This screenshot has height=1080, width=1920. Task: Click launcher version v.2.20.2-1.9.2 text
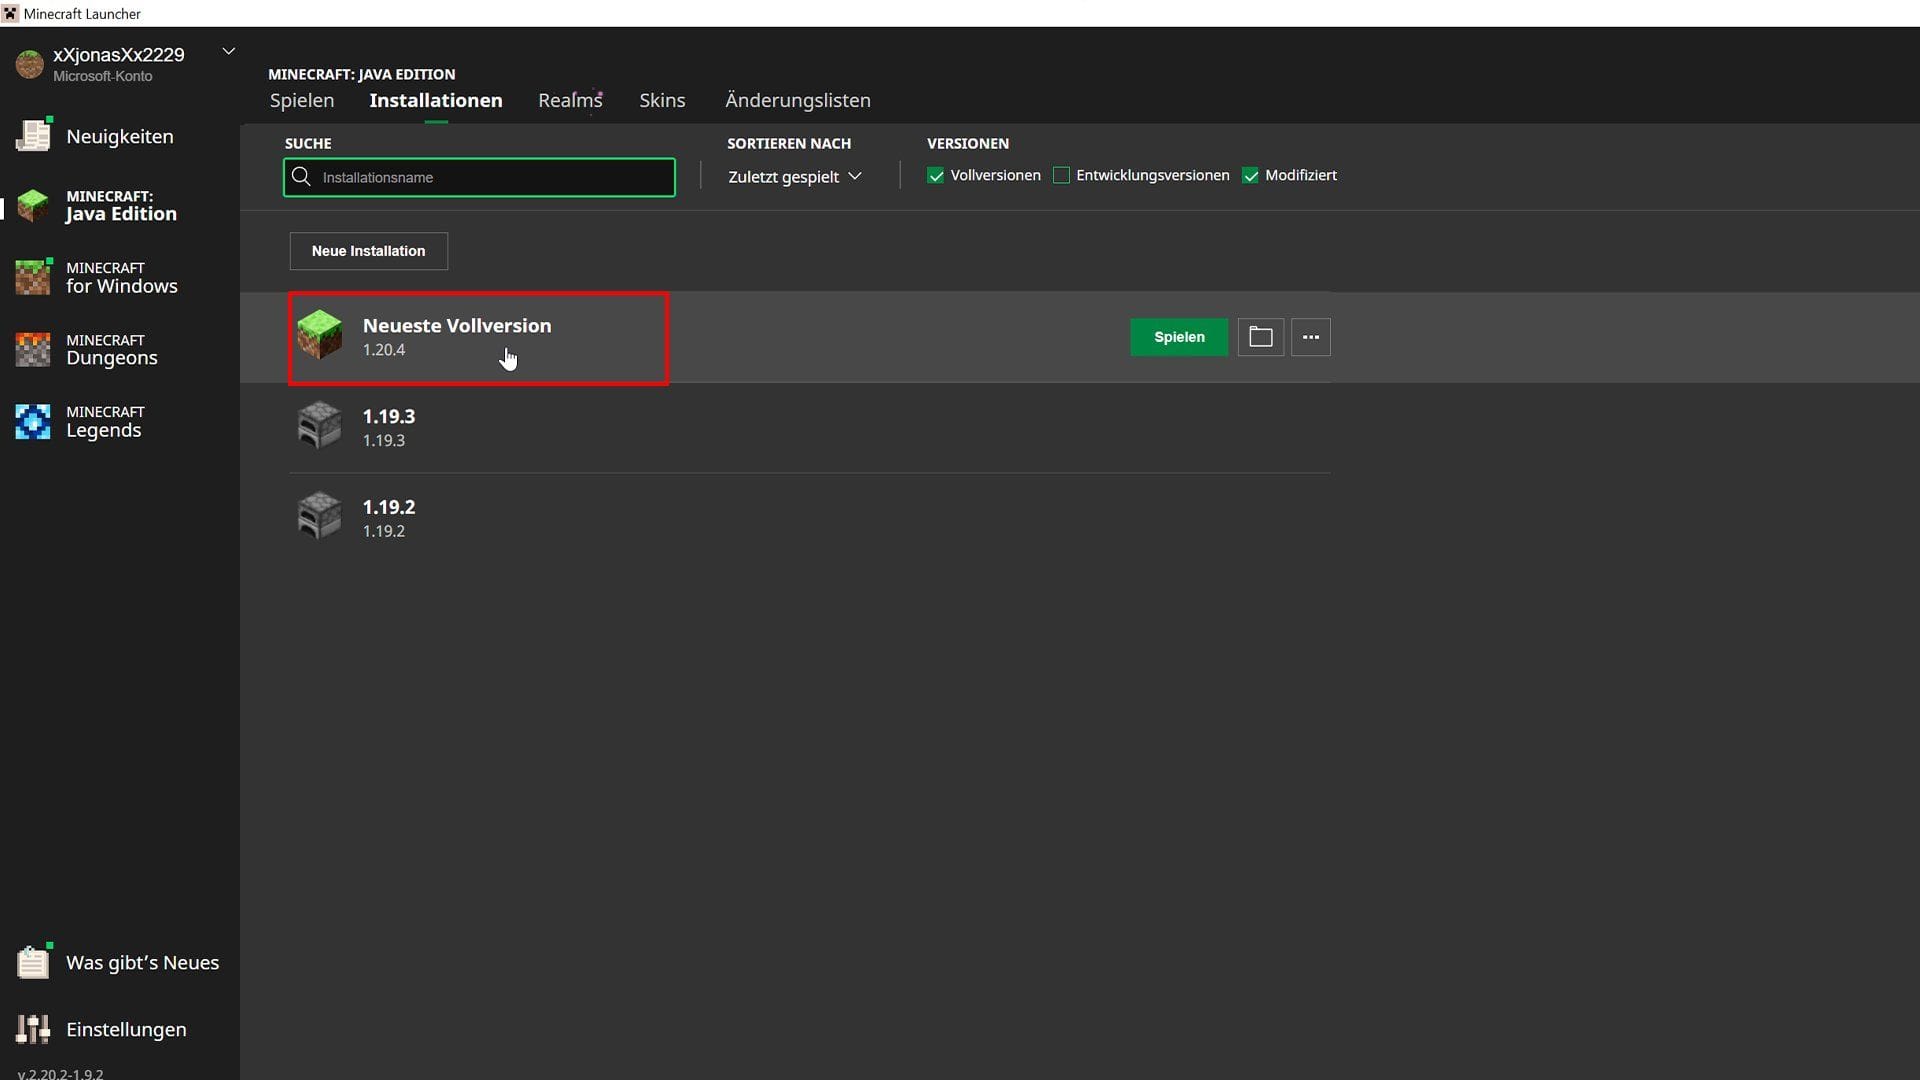pos(60,1073)
